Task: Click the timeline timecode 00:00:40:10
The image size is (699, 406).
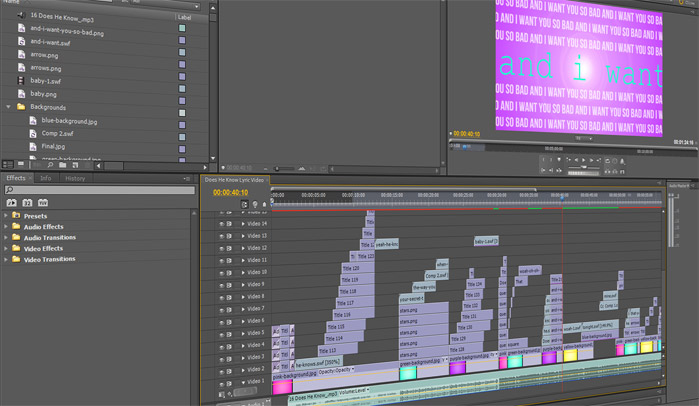Action: click(x=230, y=193)
